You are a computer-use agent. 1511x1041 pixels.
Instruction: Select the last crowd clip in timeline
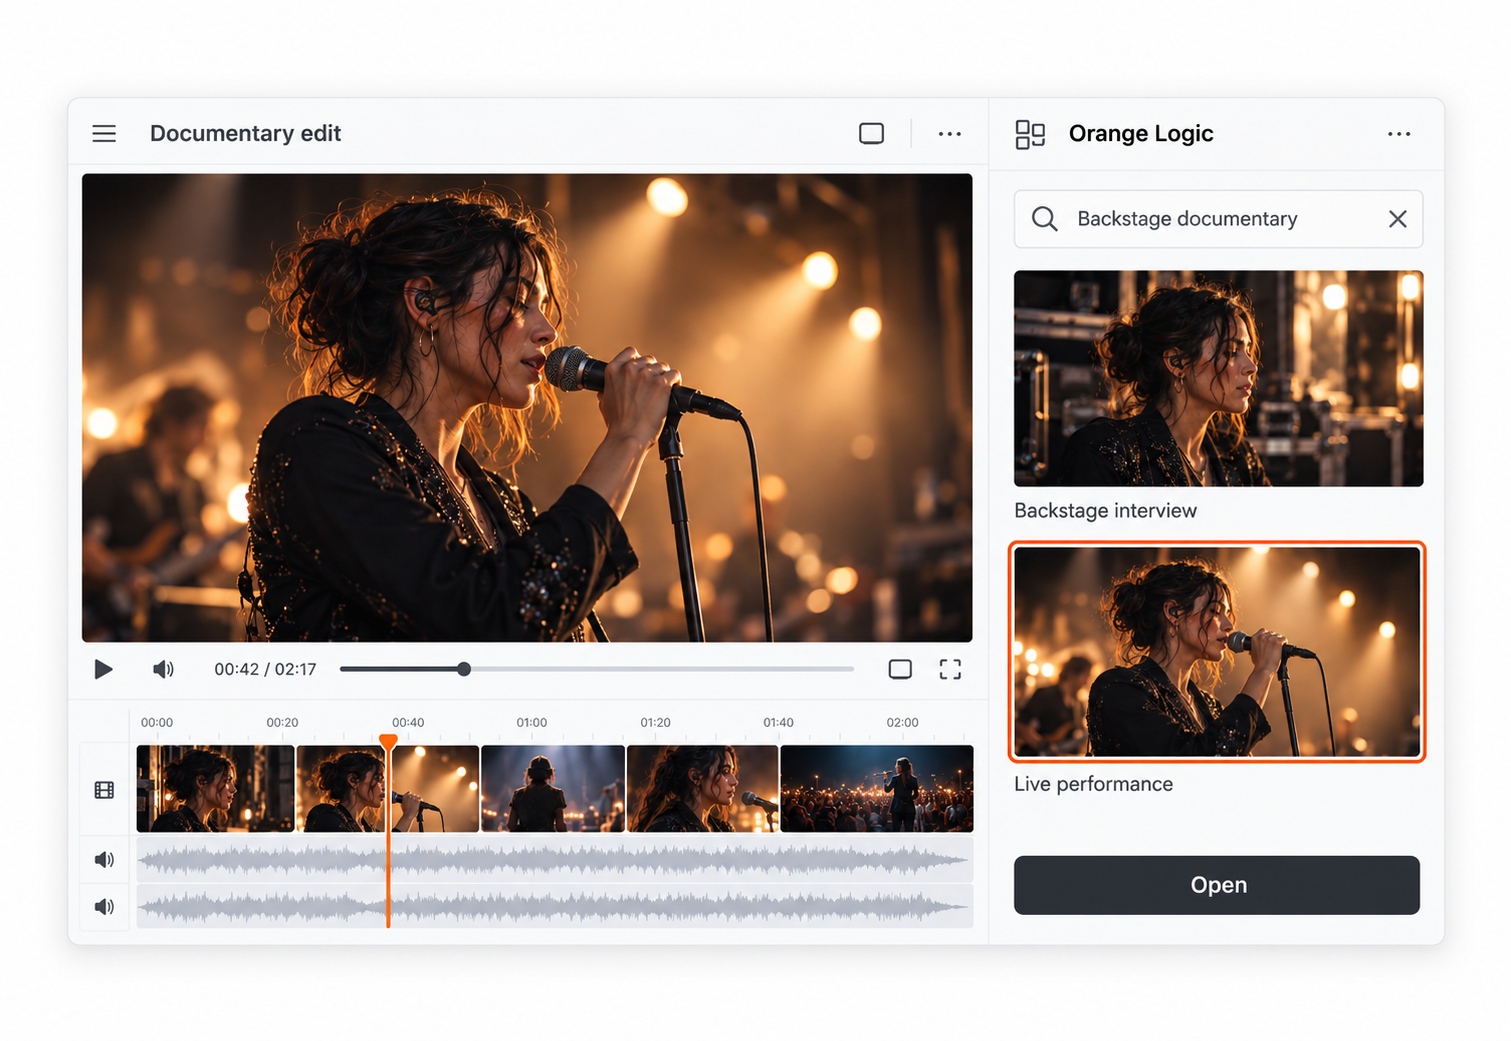(877, 788)
